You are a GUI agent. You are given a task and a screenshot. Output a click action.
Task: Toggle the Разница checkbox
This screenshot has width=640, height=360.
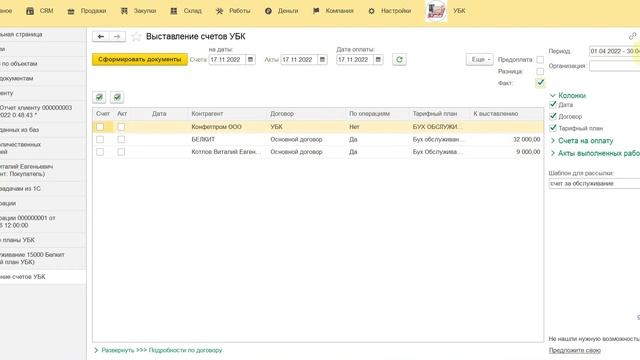pyautogui.click(x=540, y=71)
